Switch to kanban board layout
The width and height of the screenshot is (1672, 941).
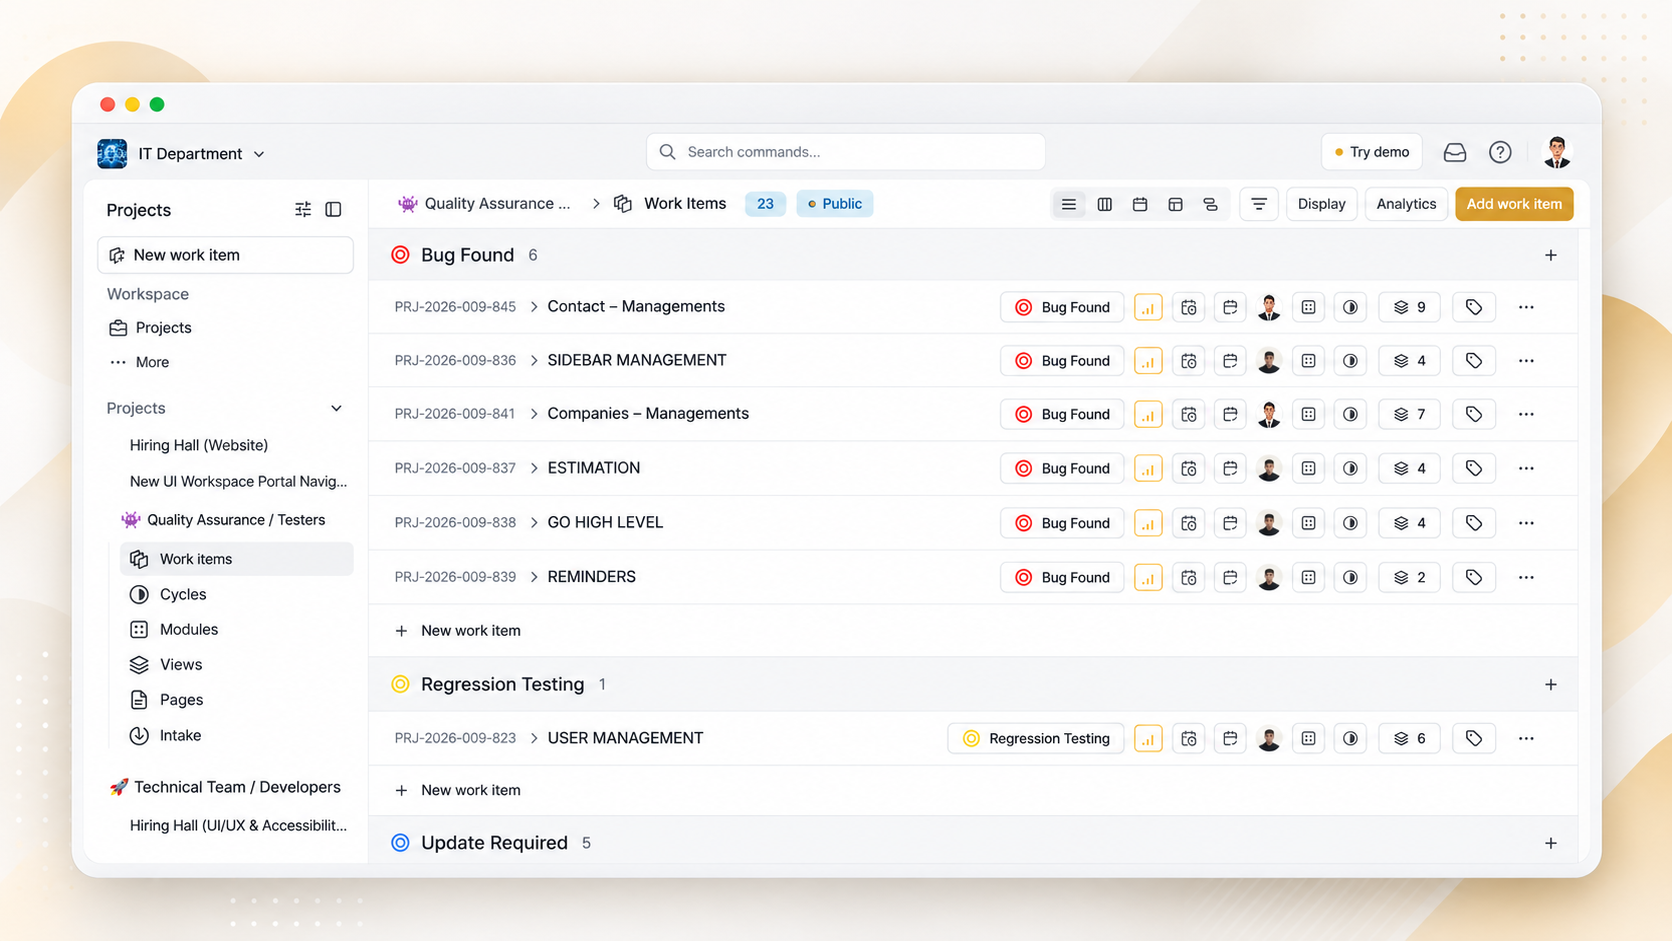(x=1104, y=204)
